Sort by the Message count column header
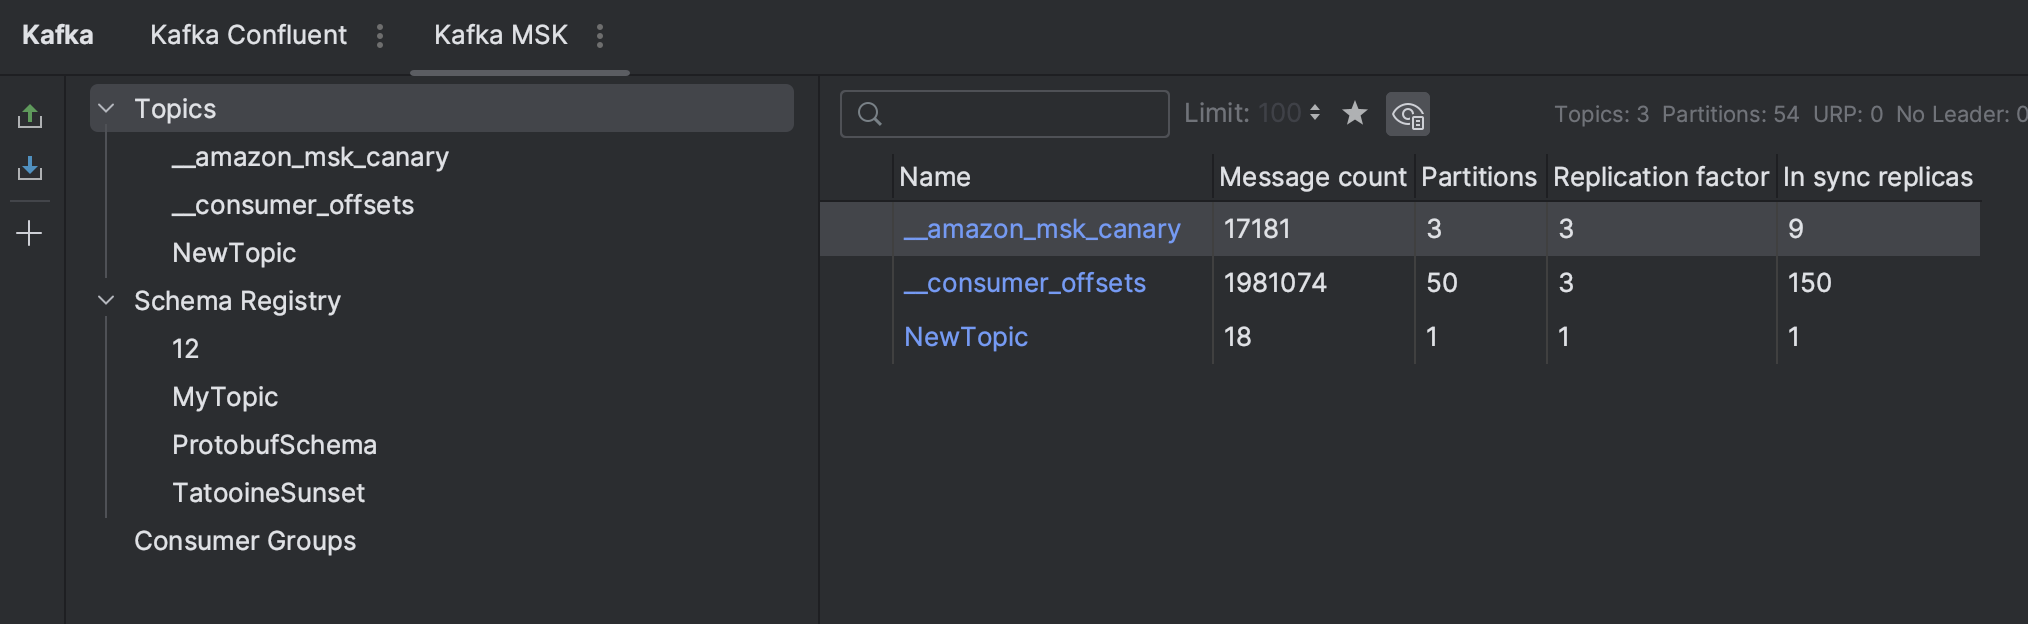This screenshot has width=2028, height=624. [x=1312, y=177]
